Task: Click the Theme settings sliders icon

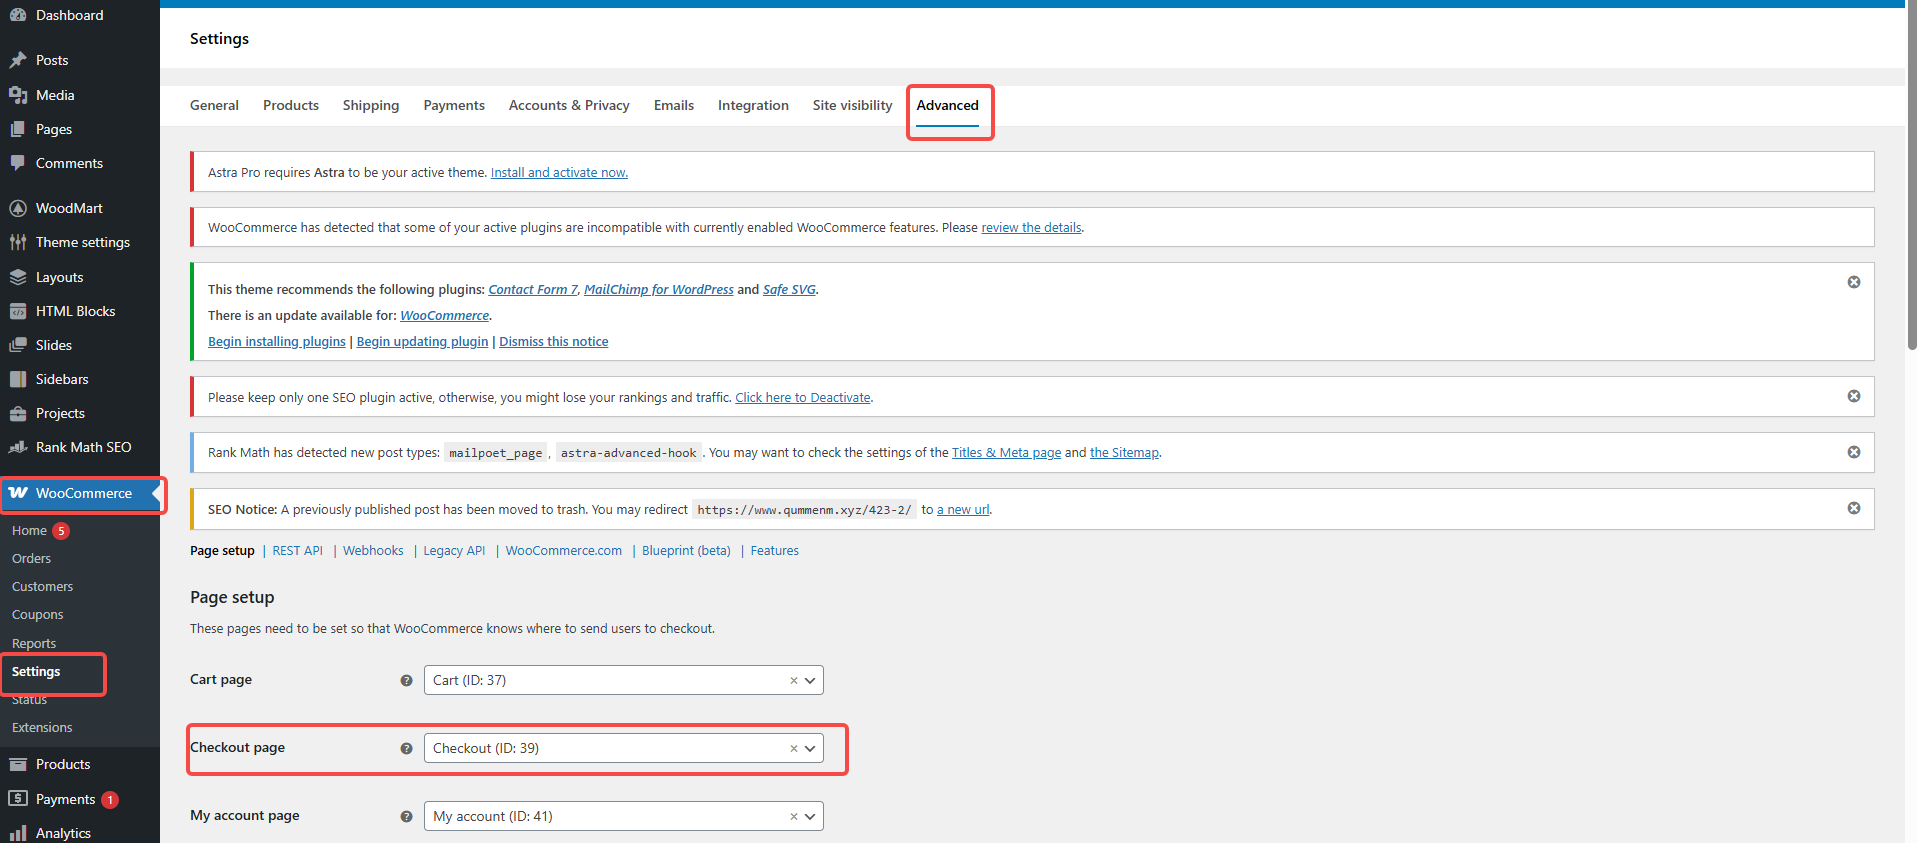Action: (18, 242)
